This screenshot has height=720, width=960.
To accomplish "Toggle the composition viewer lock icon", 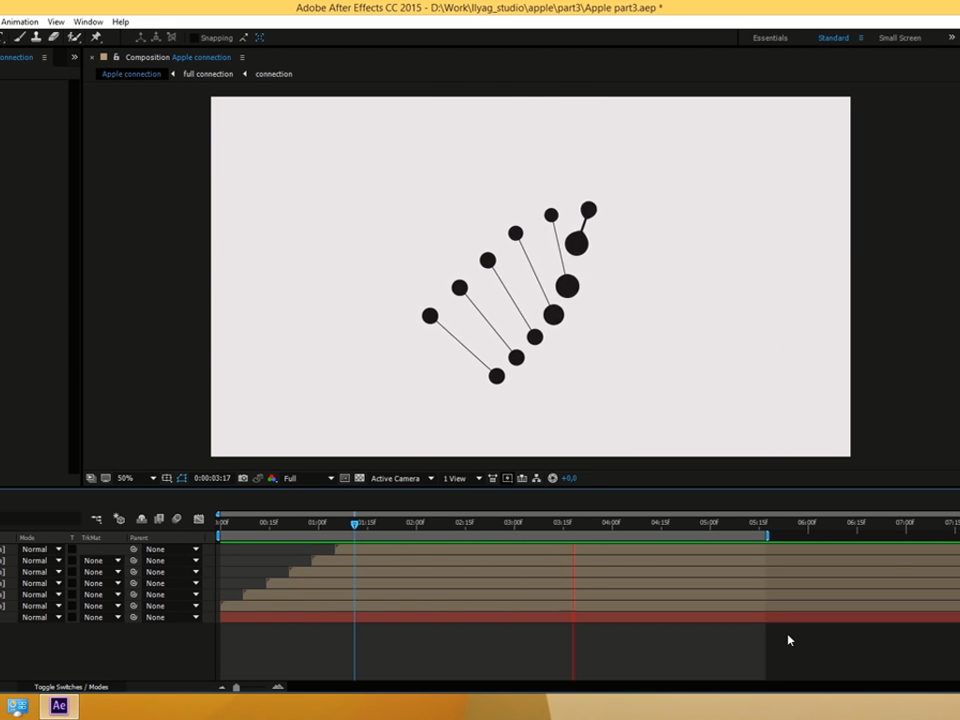I will pyautogui.click(x=116, y=57).
